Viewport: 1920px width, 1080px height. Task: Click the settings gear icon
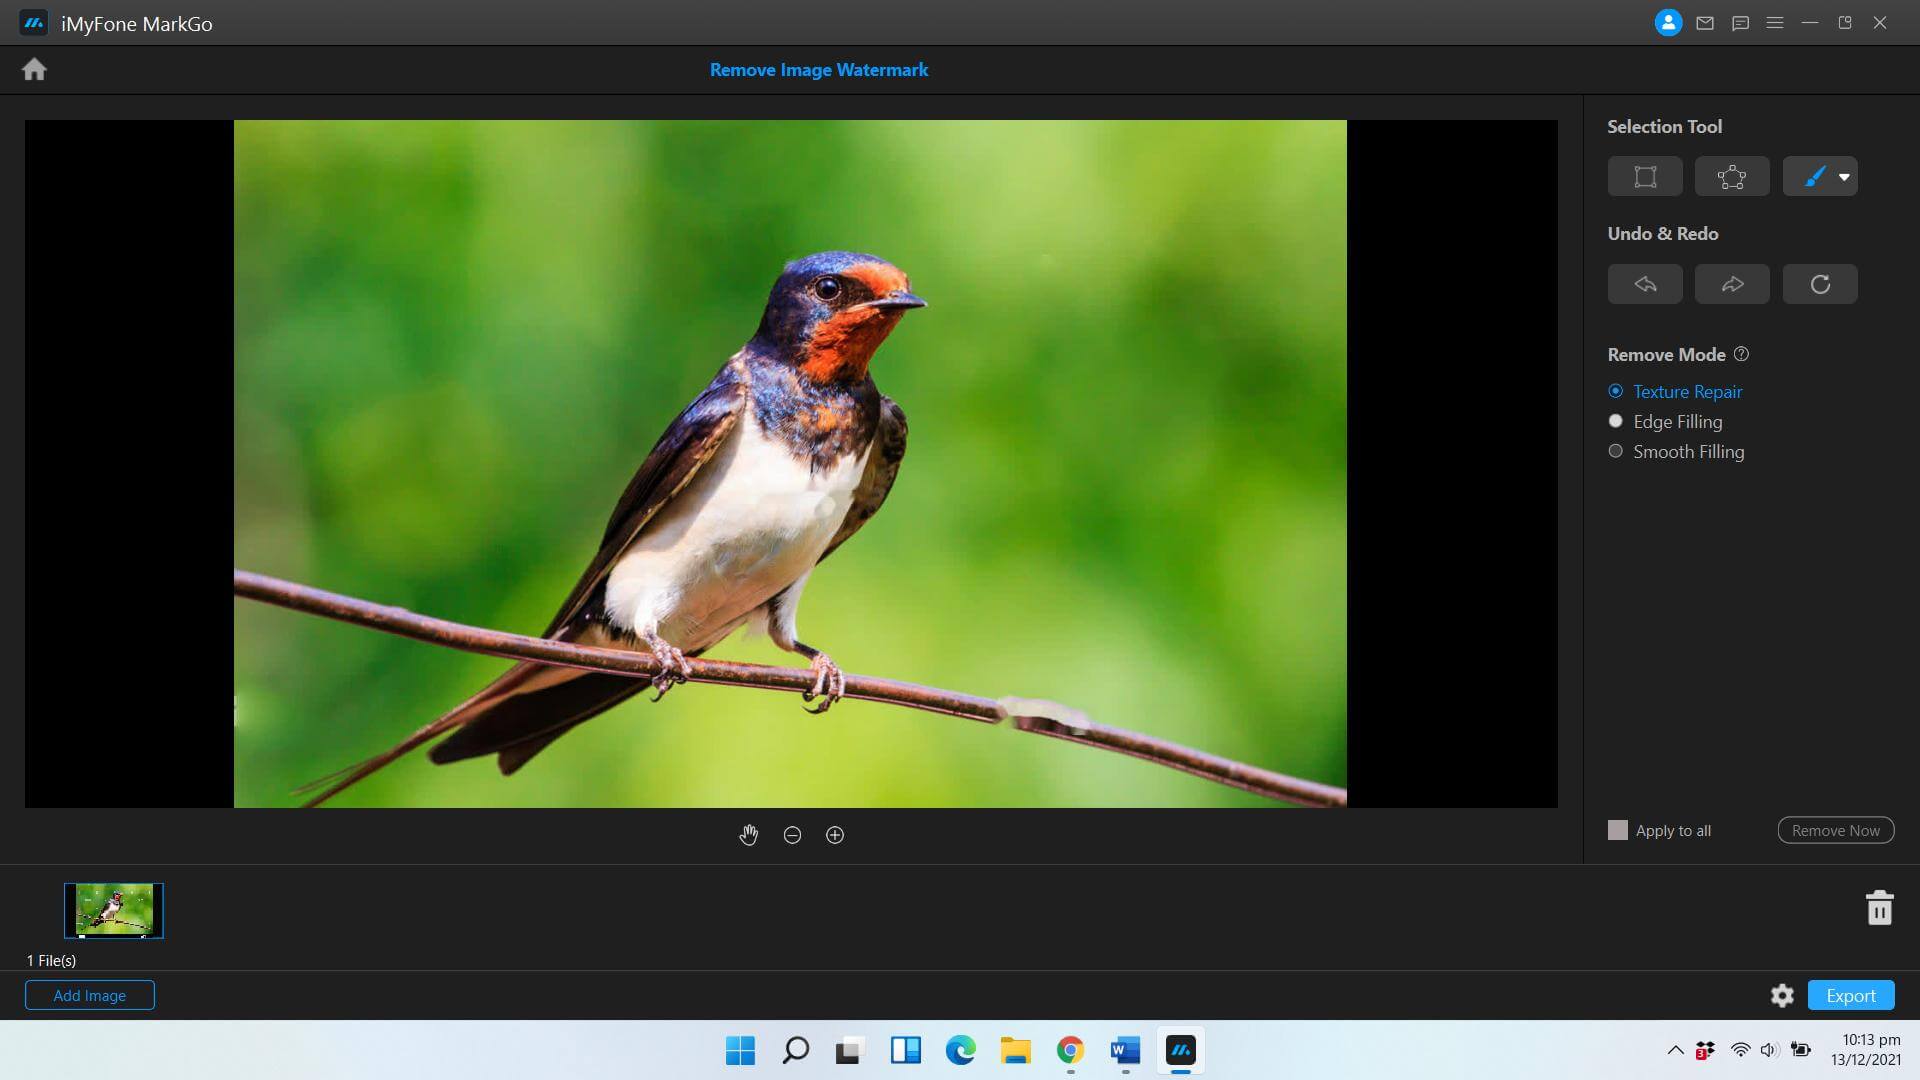[x=1783, y=996]
